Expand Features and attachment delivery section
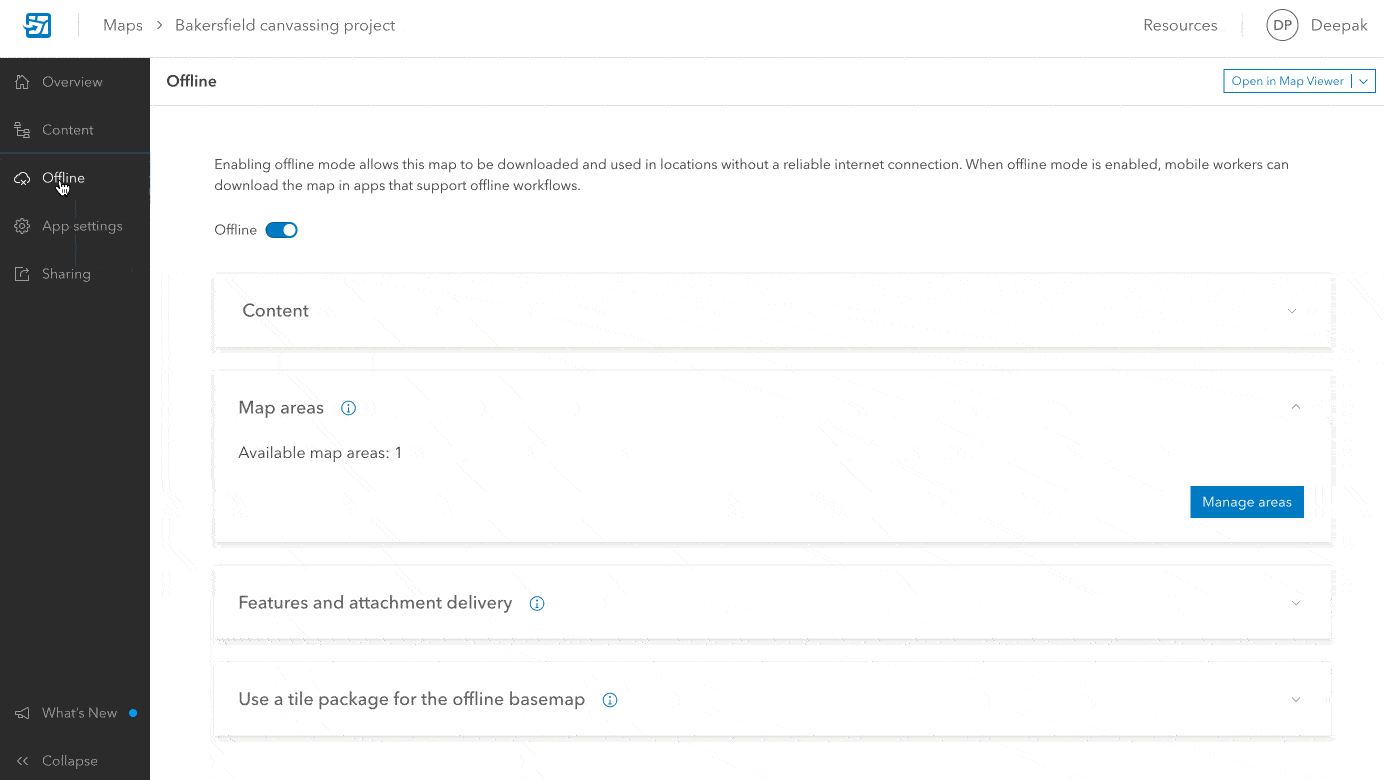This screenshot has height=780, width=1384. 1296,603
